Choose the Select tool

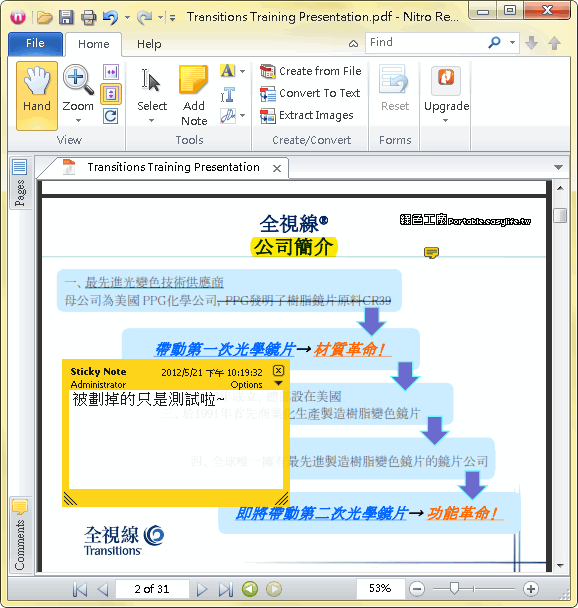tap(152, 90)
